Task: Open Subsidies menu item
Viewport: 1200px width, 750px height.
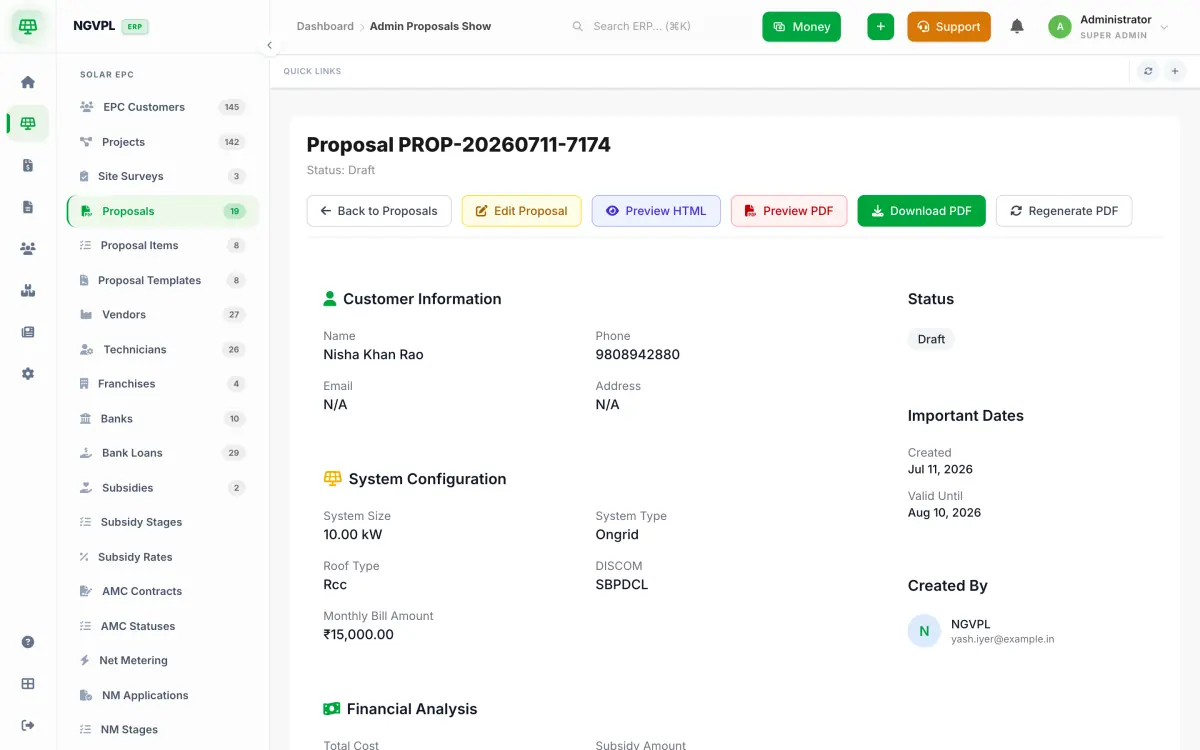Action: pos(162,488)
